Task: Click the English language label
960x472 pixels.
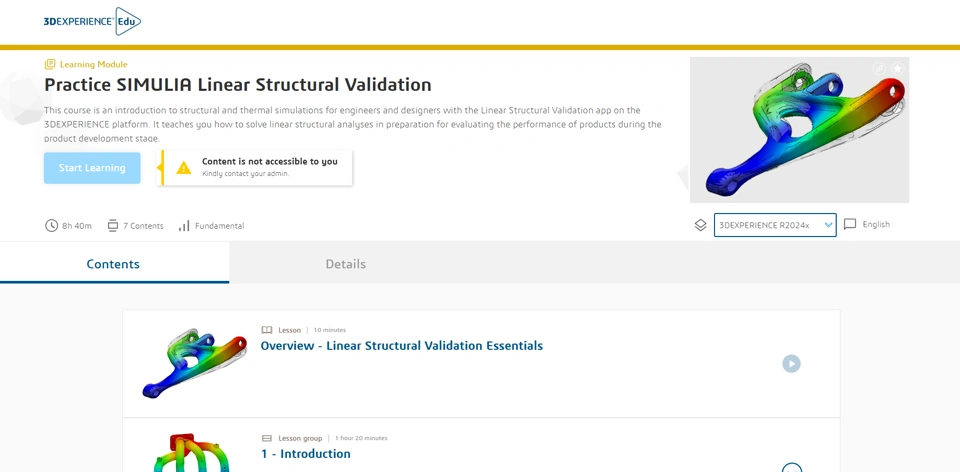Action: tap(876, 224)
